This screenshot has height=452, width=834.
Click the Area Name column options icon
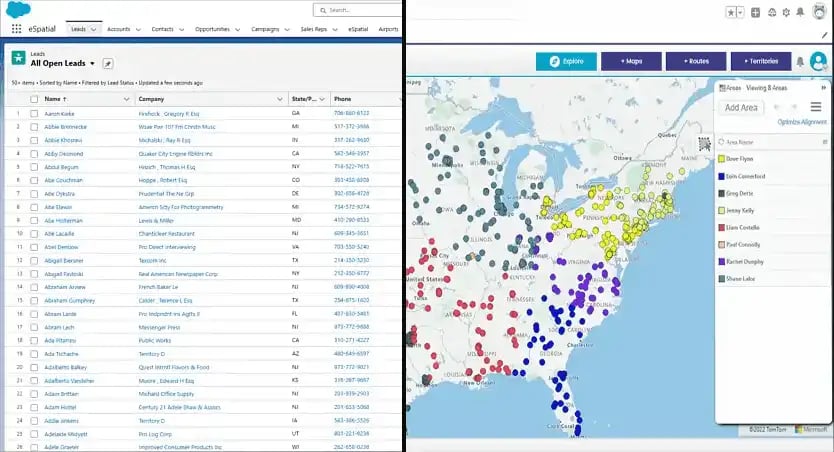tap(824, 142)
